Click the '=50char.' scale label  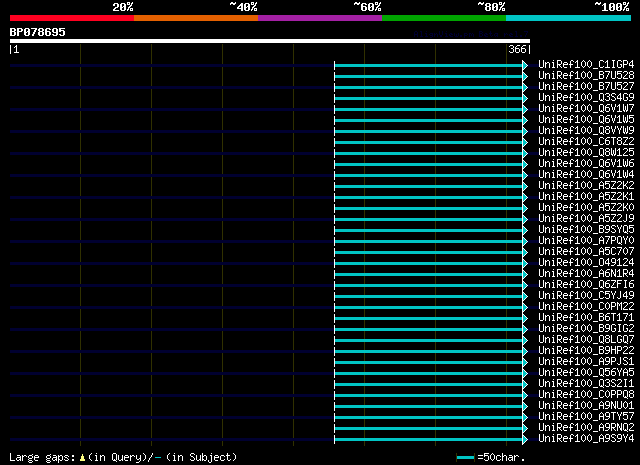pos(501,457)
